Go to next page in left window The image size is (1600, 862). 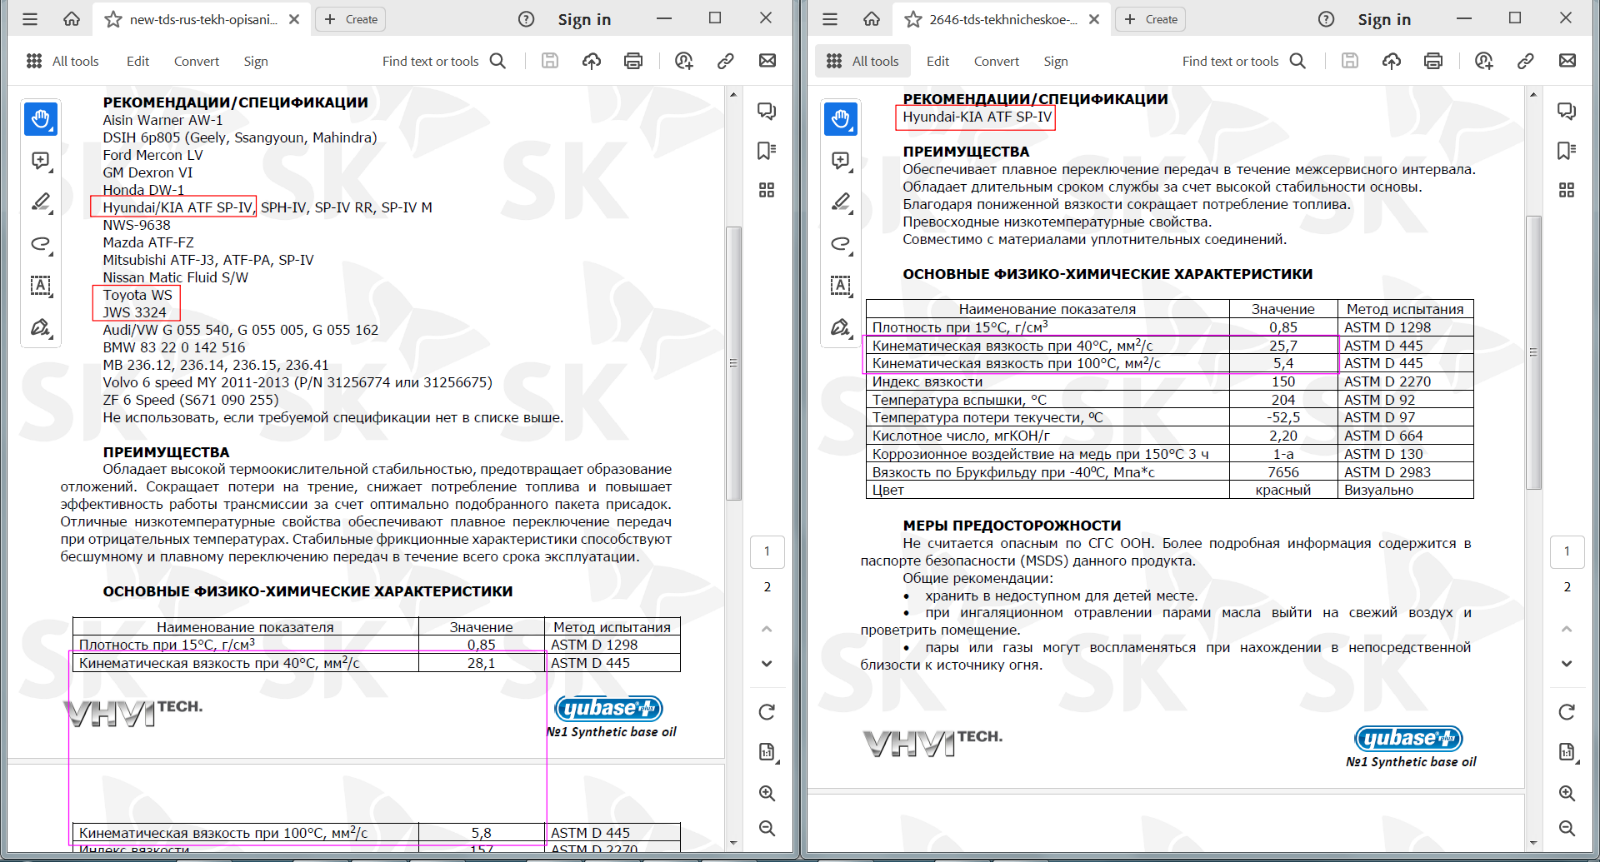[x=767, y=664]
